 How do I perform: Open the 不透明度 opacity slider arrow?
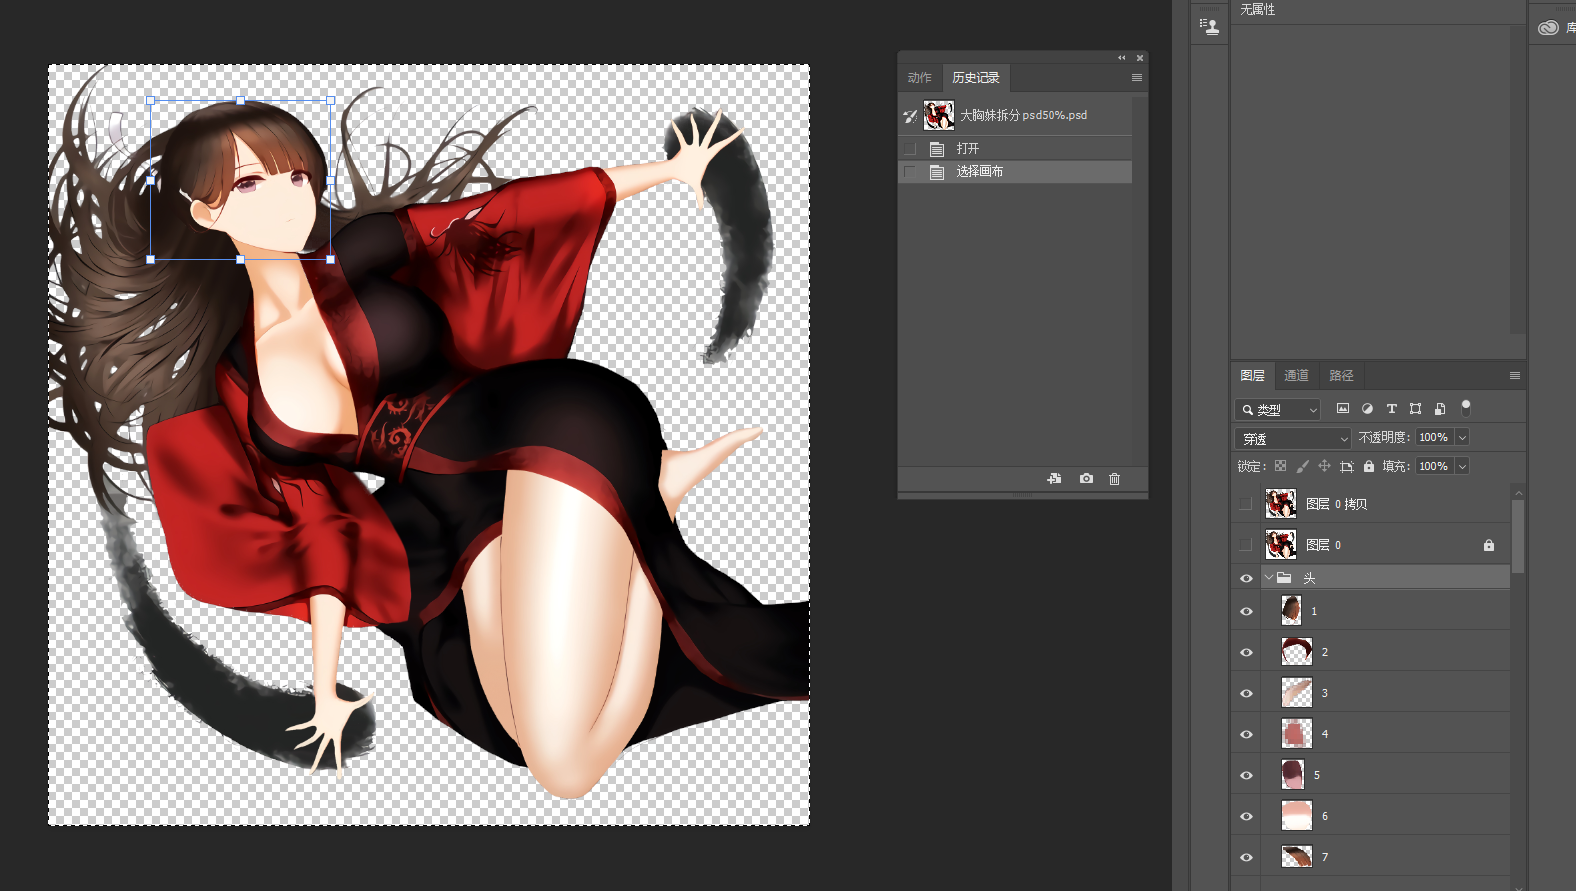(x=1462, y=437)
